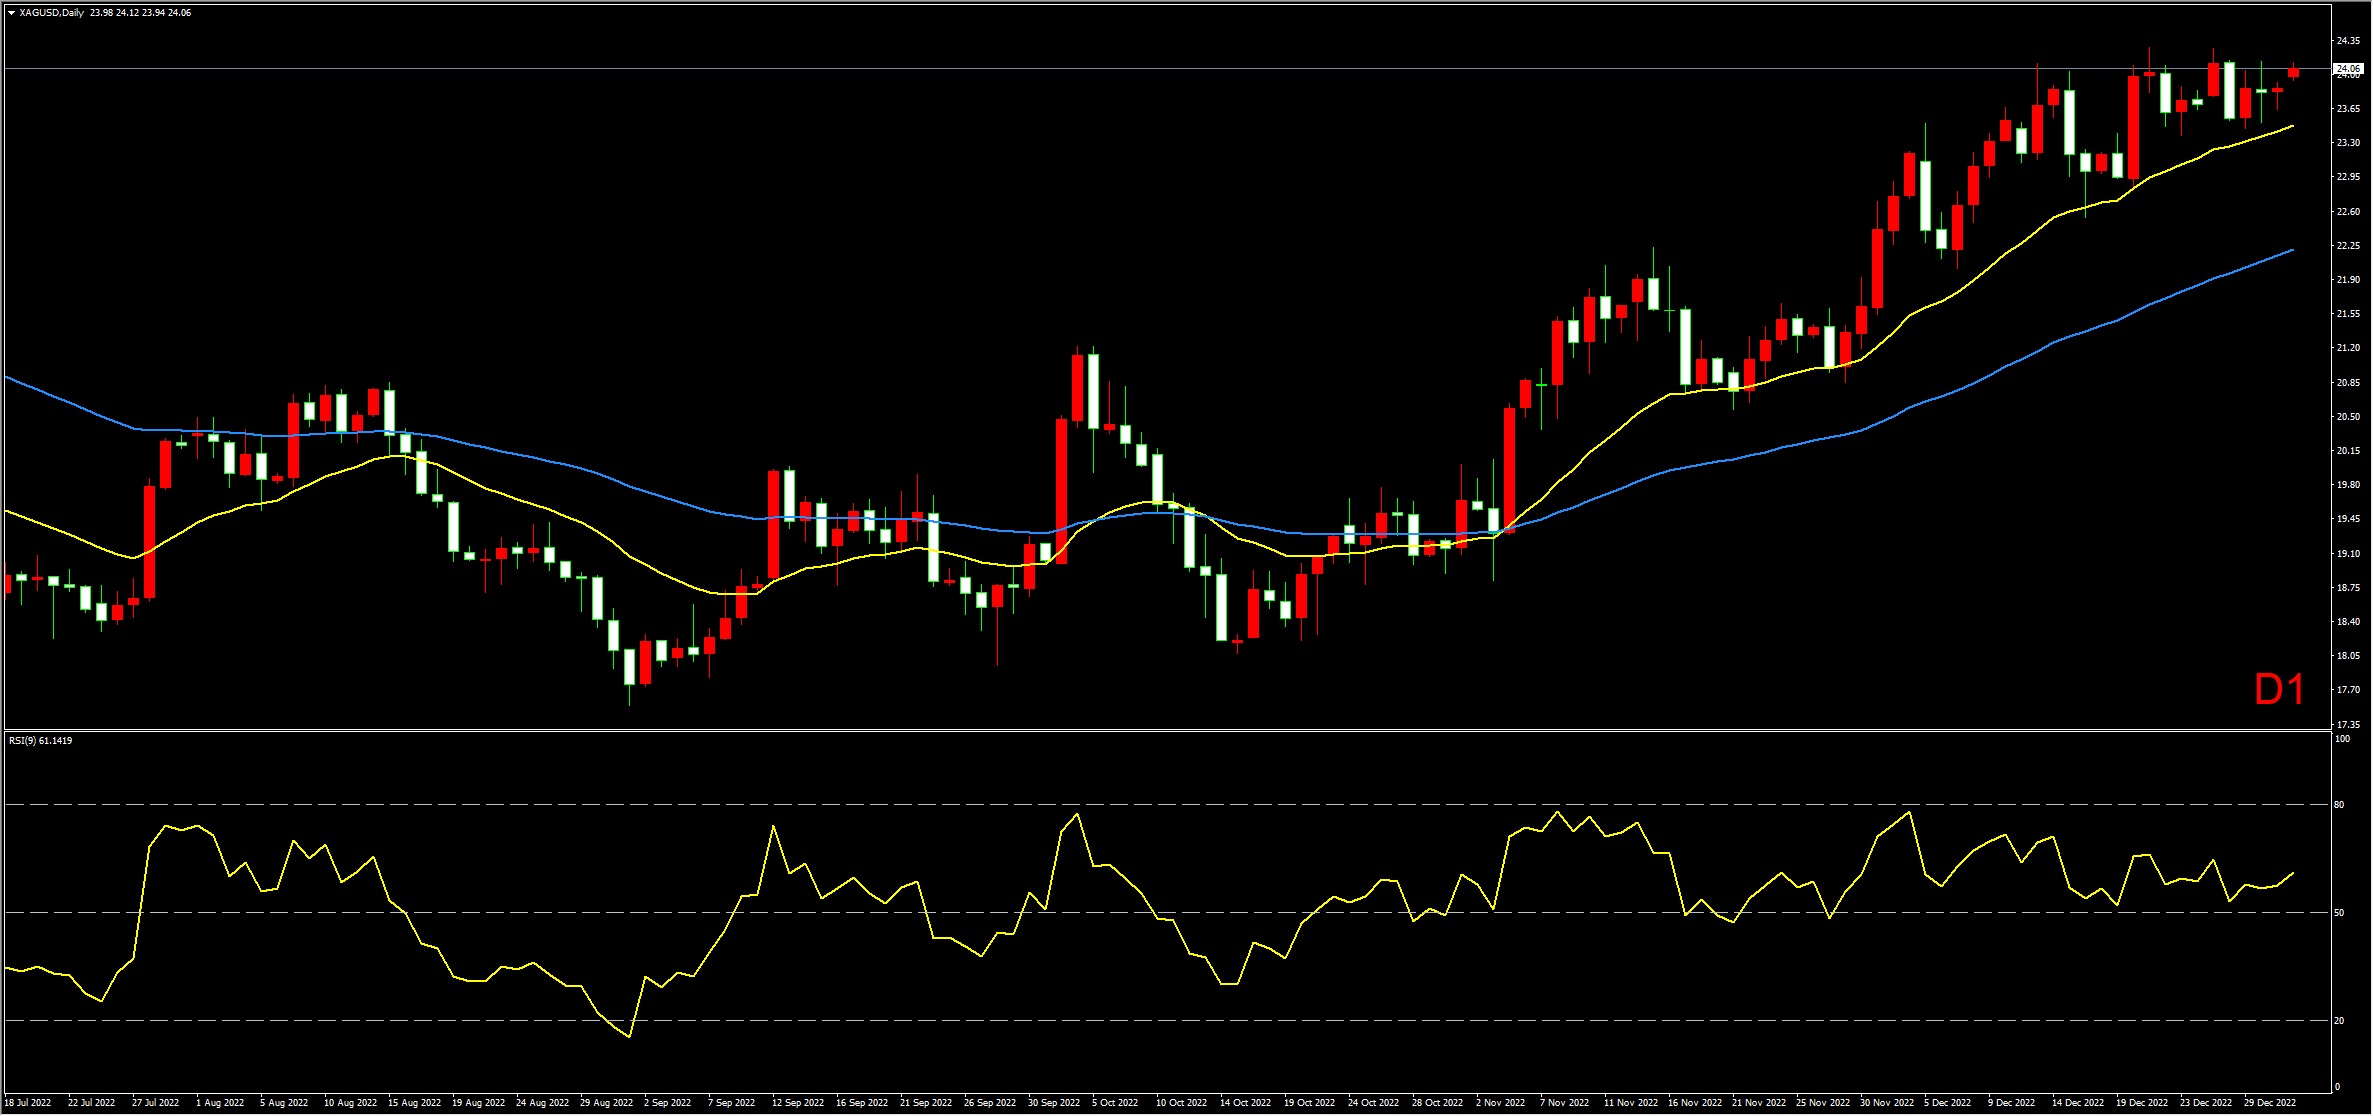The width and height of the screenshot is (2373, 1116).
Task: Click the 22.25 price axis value
Action: coord(2348,246)
